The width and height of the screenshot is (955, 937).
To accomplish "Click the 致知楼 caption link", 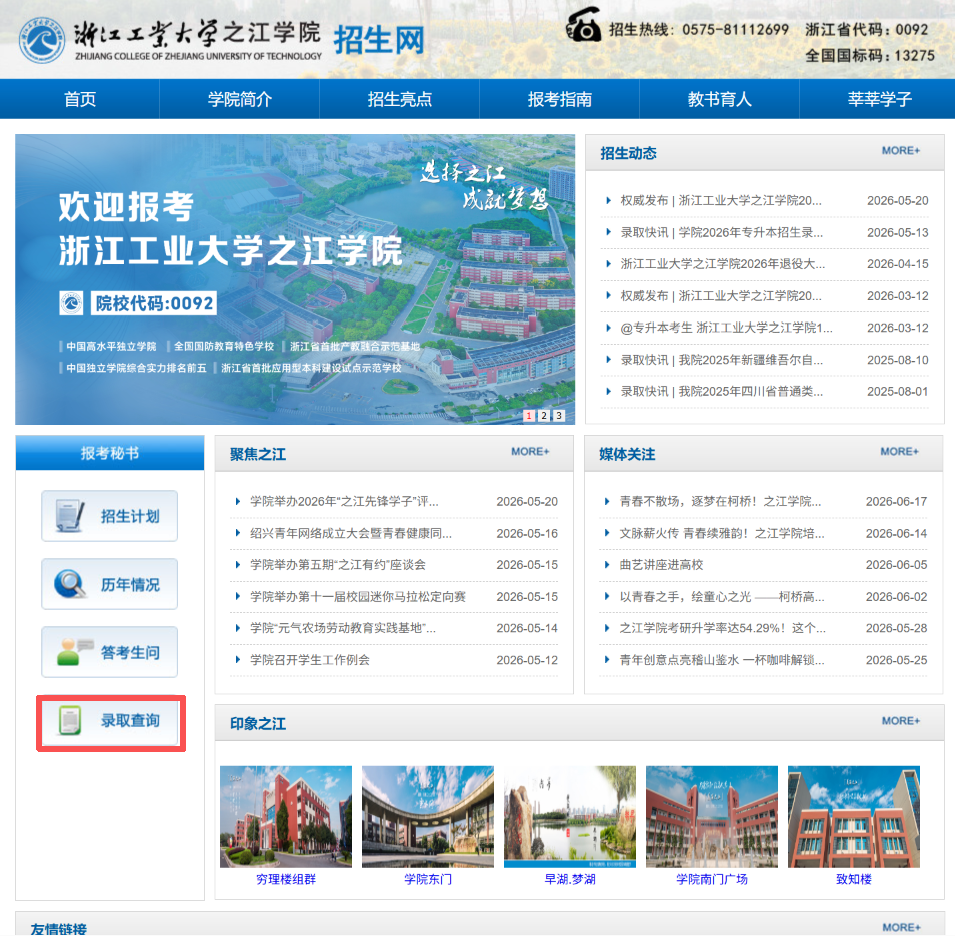I will point(853,879).
